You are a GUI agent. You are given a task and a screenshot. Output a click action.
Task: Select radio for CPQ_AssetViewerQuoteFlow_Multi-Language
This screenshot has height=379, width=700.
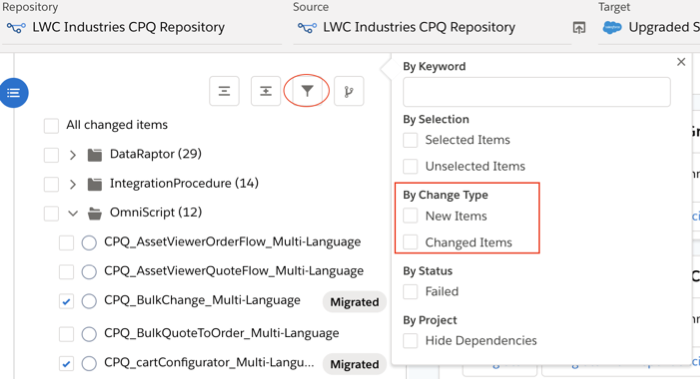pyautogui.click(x=89, y=271)
